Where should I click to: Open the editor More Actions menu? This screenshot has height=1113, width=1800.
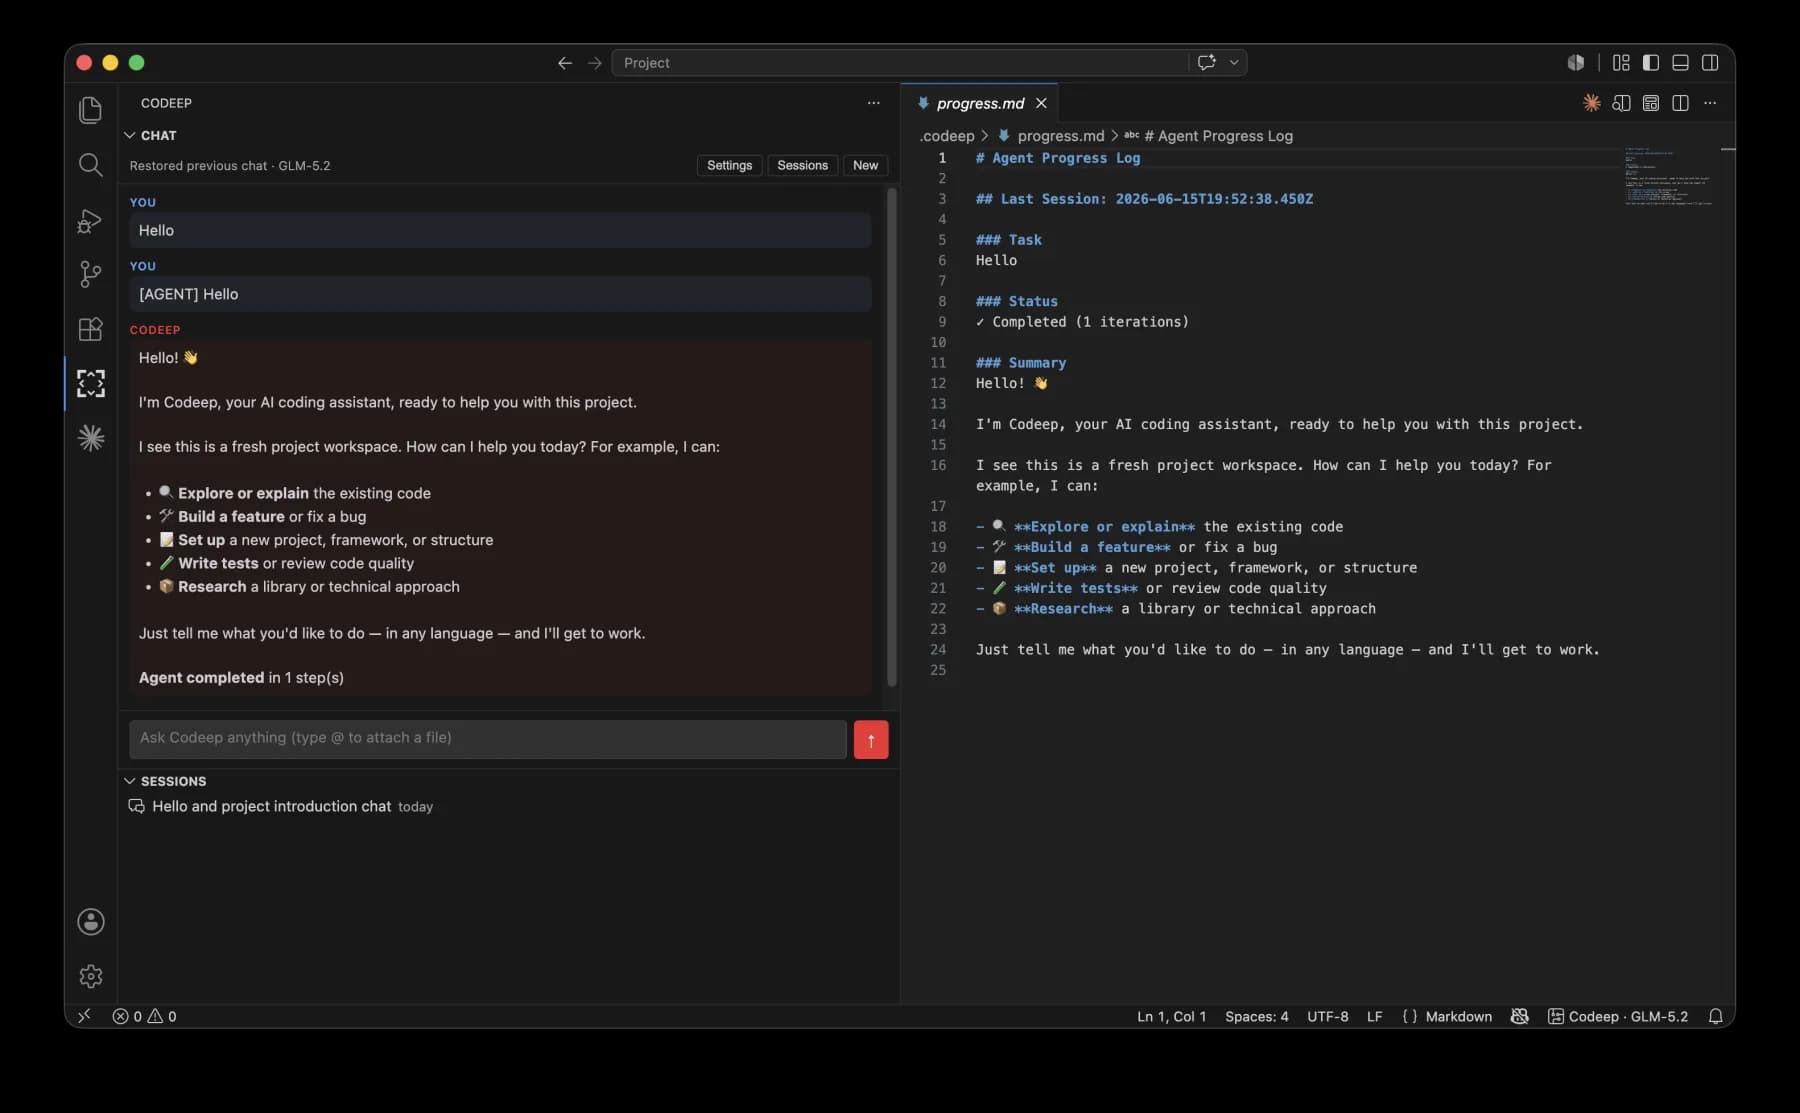coord(1710,103)
